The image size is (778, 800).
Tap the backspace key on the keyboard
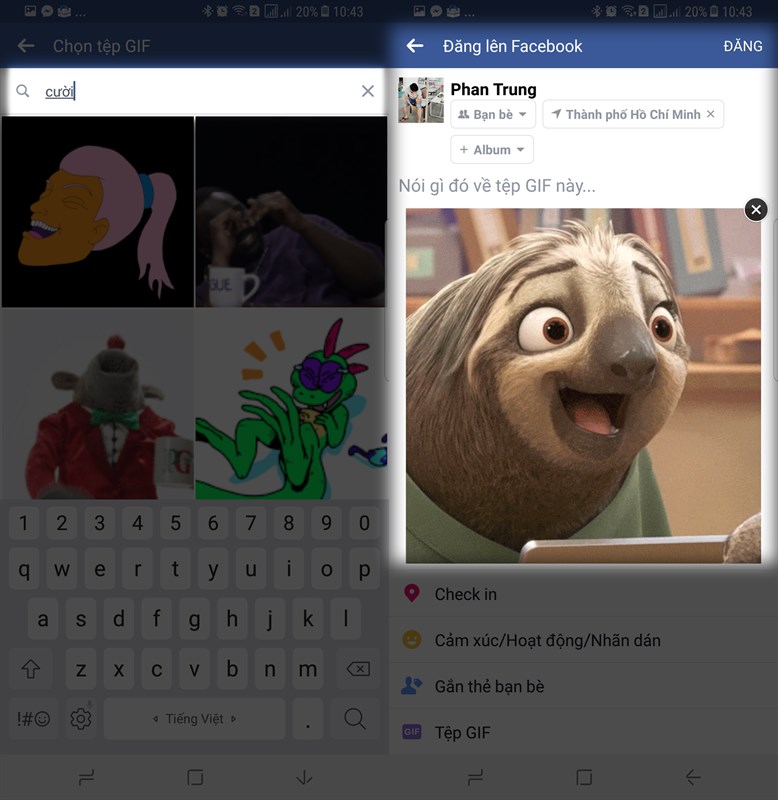[x=358, y=669]
